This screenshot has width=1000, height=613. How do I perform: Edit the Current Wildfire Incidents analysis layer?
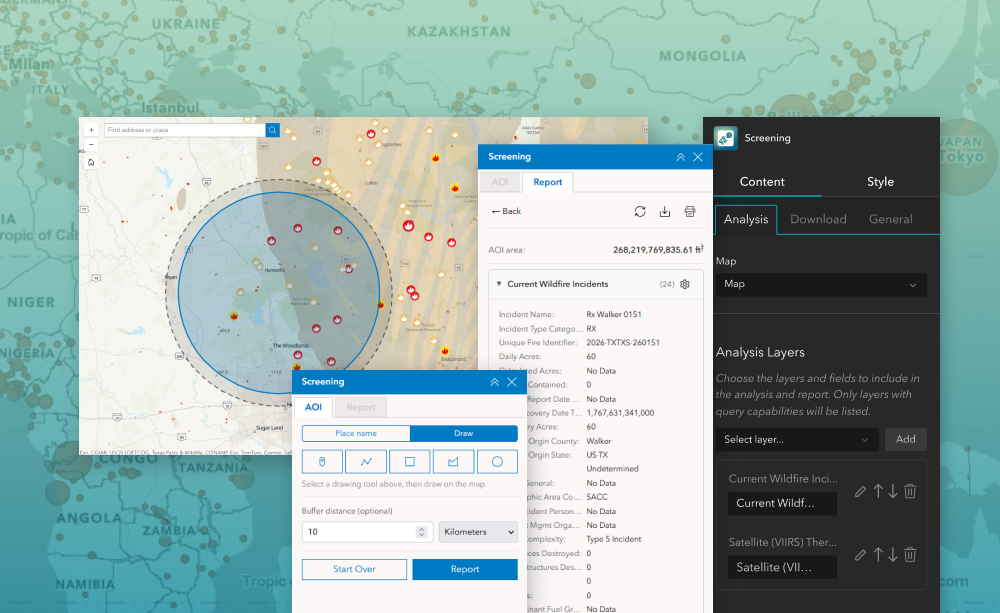860,491
